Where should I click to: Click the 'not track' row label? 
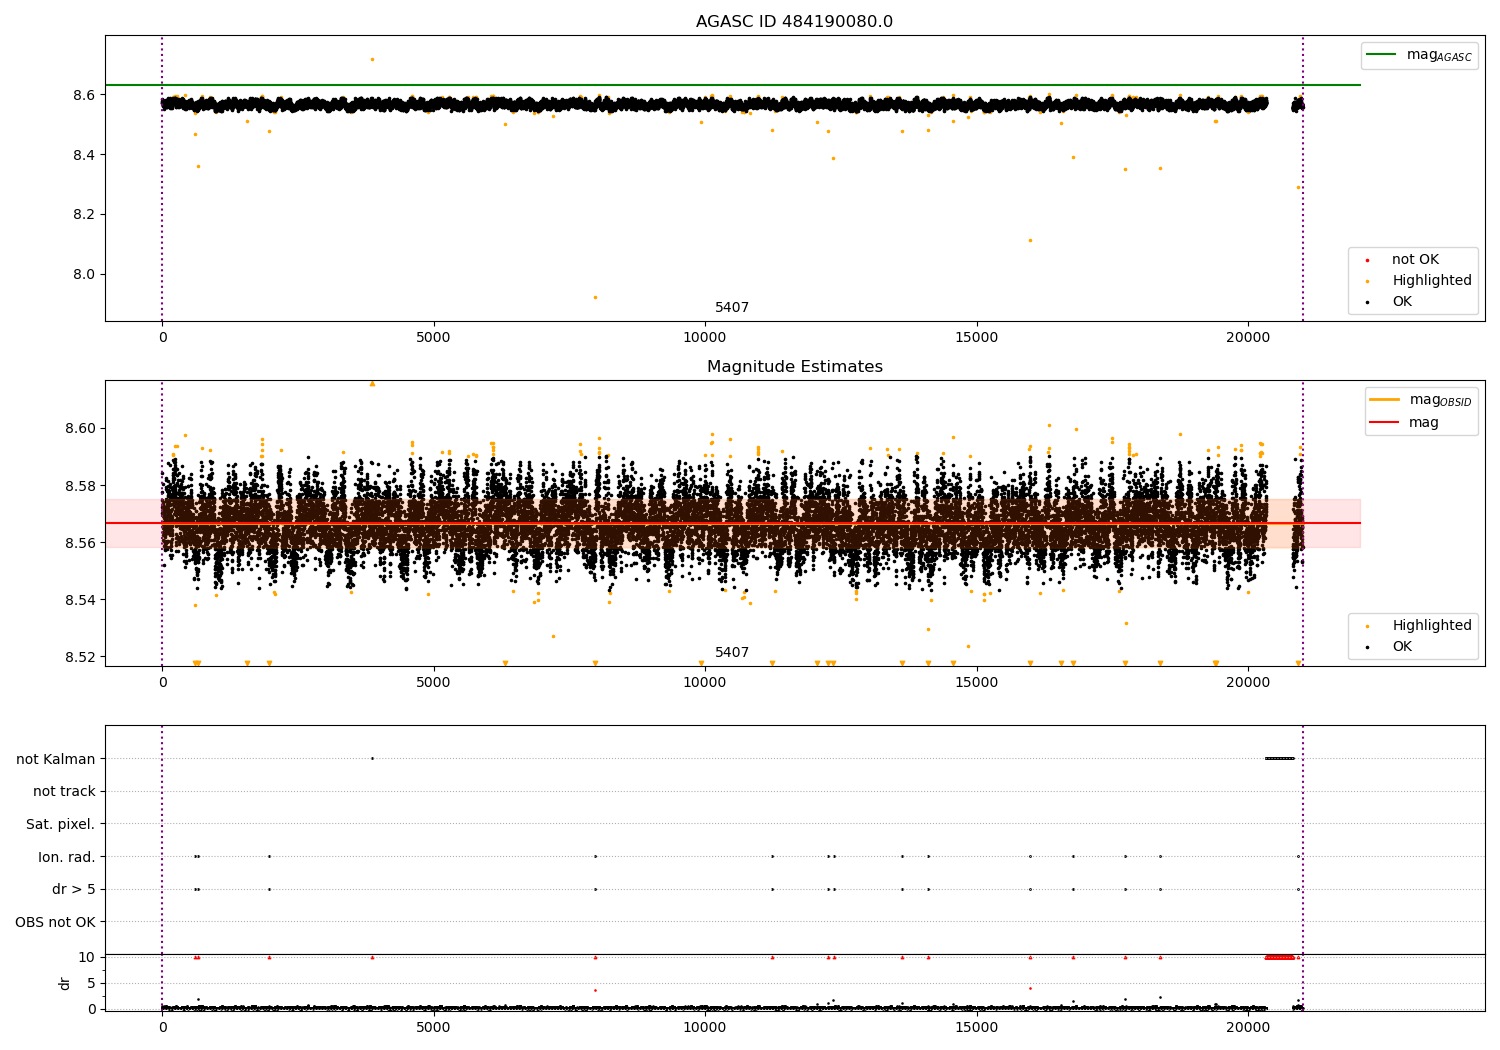(x=64, y=791)
